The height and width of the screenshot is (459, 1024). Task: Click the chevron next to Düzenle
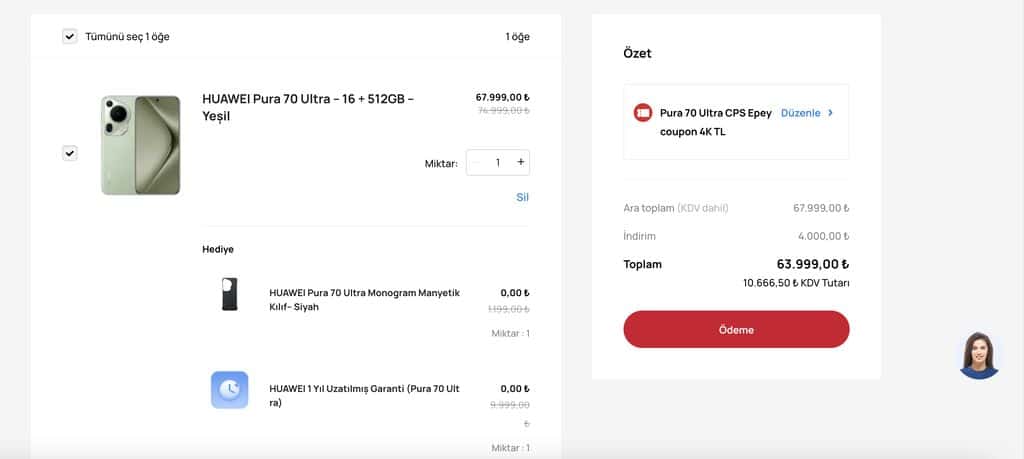click(830, 113)
